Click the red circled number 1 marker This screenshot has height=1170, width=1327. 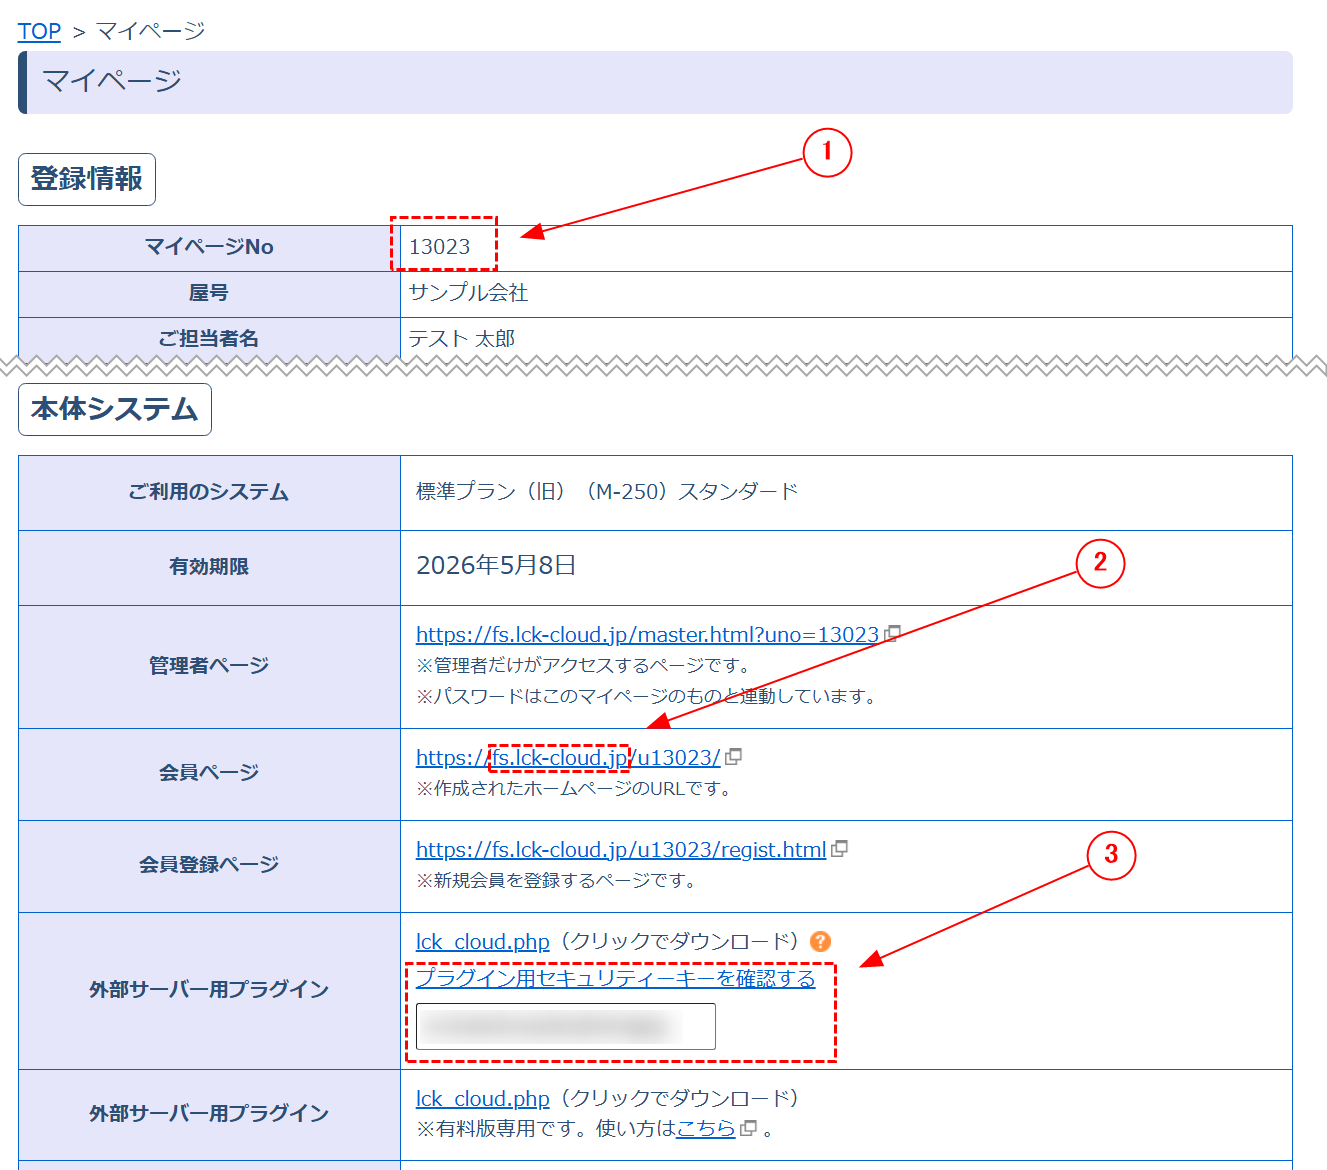pyautogui.click(x=827, y=153)
